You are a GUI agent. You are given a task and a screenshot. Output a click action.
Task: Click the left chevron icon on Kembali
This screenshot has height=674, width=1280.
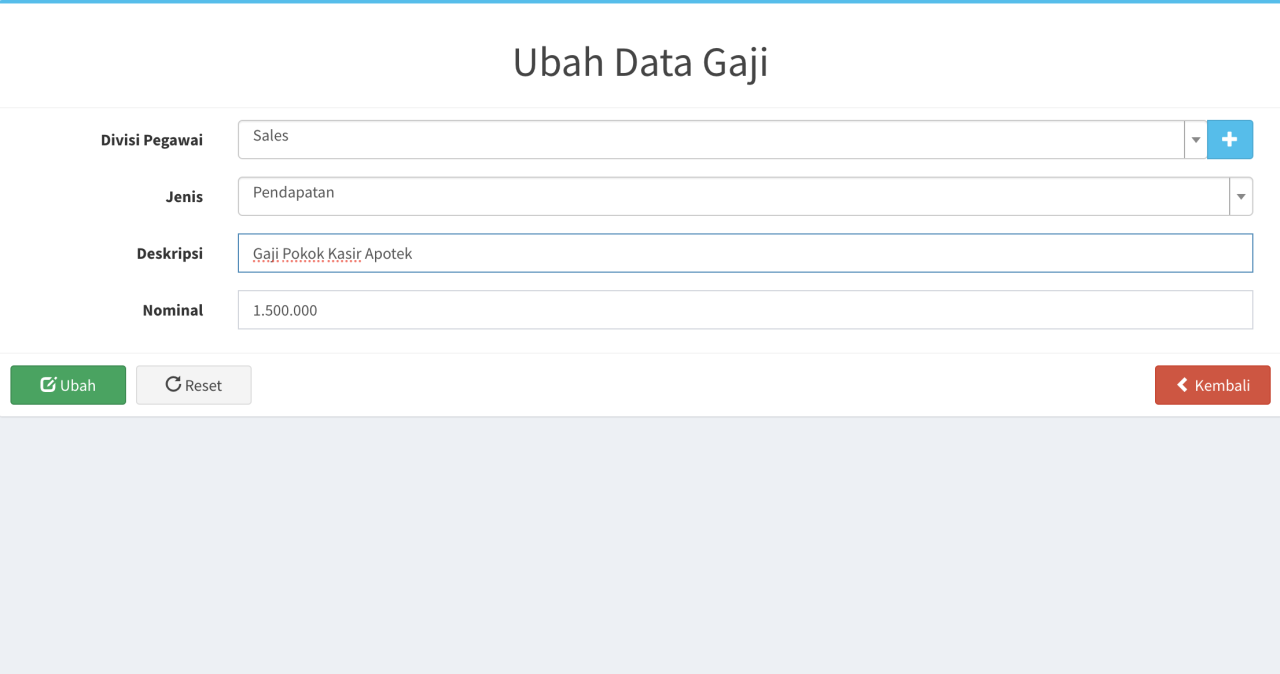point(1182,385)
